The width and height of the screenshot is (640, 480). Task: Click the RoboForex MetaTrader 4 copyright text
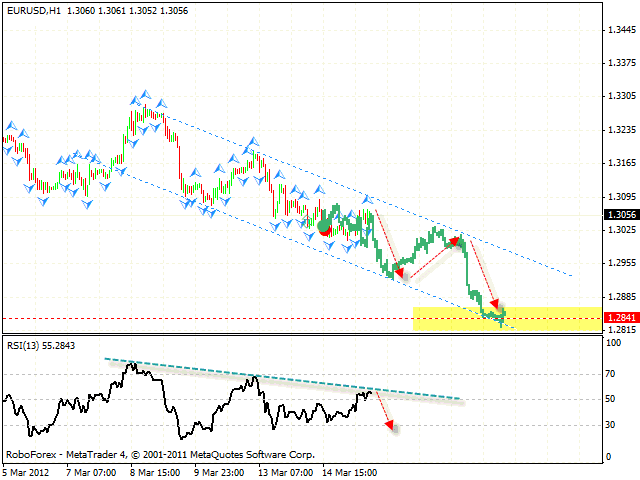(160, 453)
